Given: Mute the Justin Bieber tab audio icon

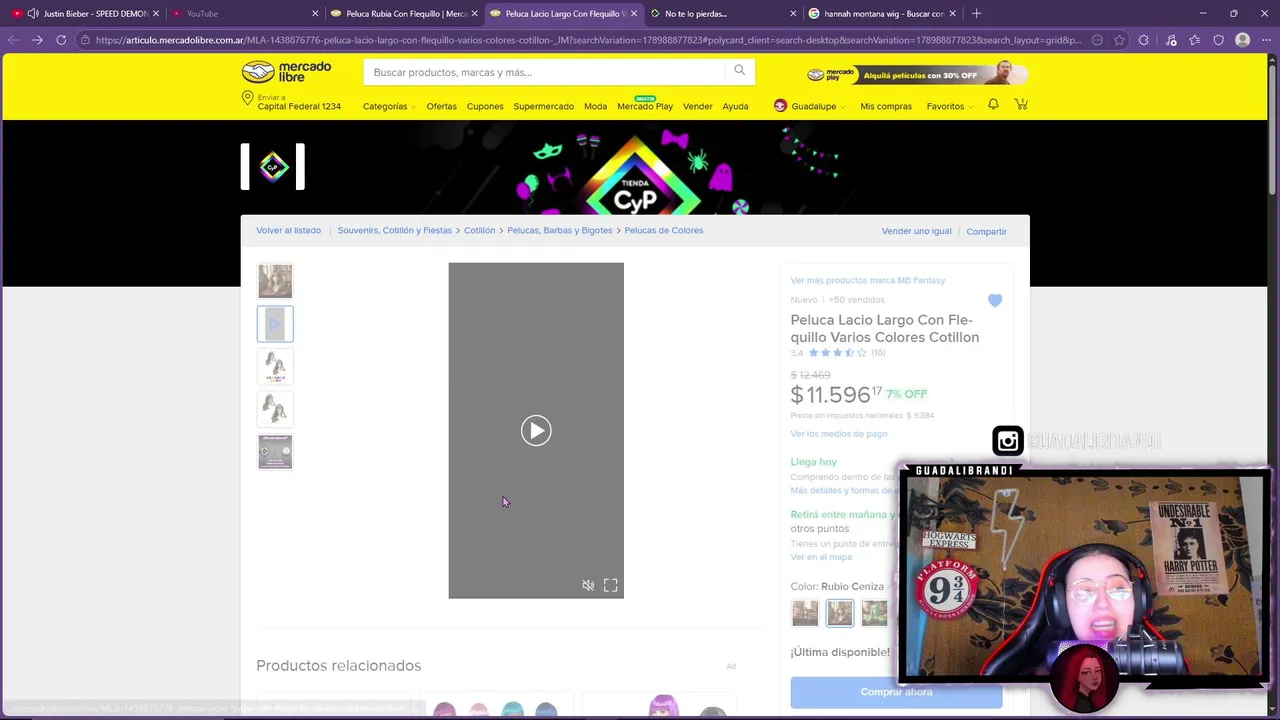Looking at the screenshot, I should coord(34,13).
